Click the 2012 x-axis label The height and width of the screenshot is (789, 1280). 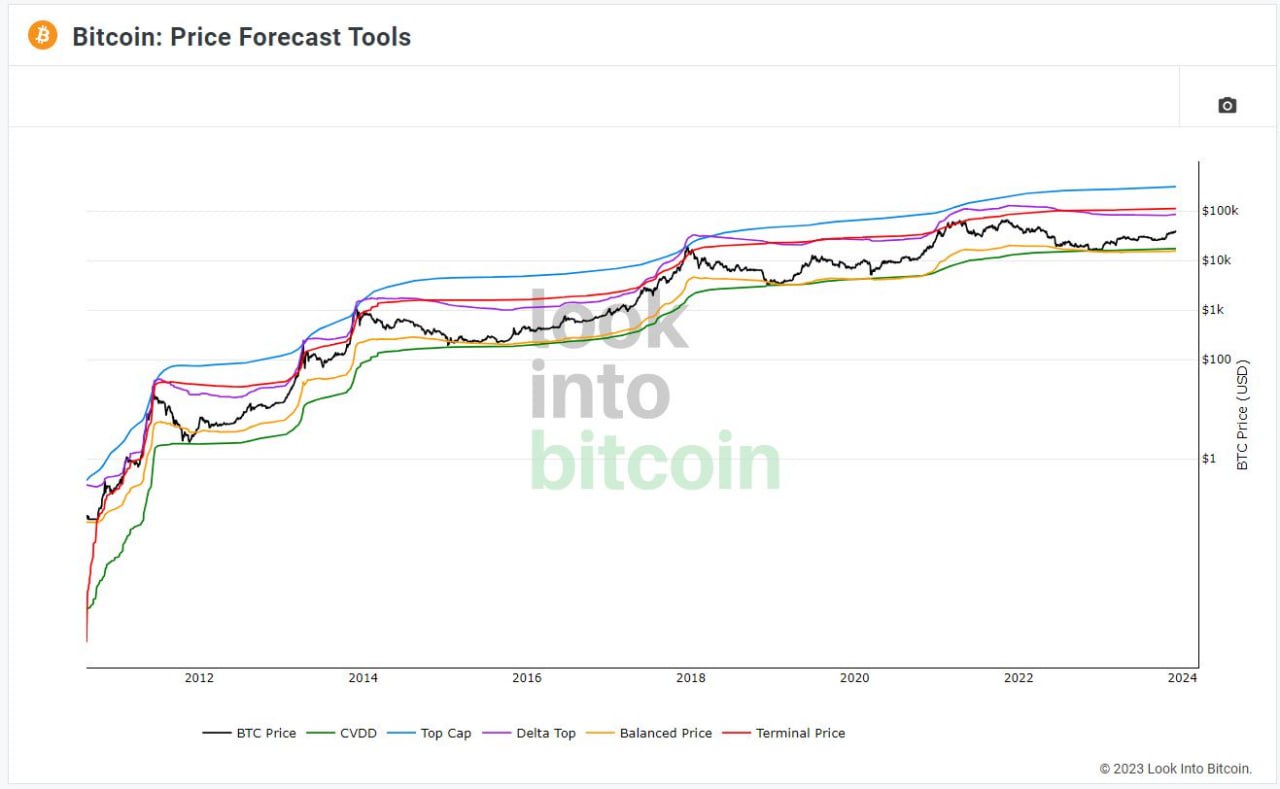[199, 678]
